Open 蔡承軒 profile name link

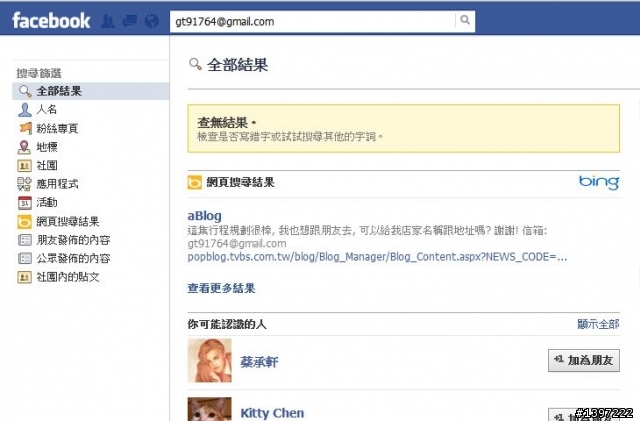tap(259, 362)
